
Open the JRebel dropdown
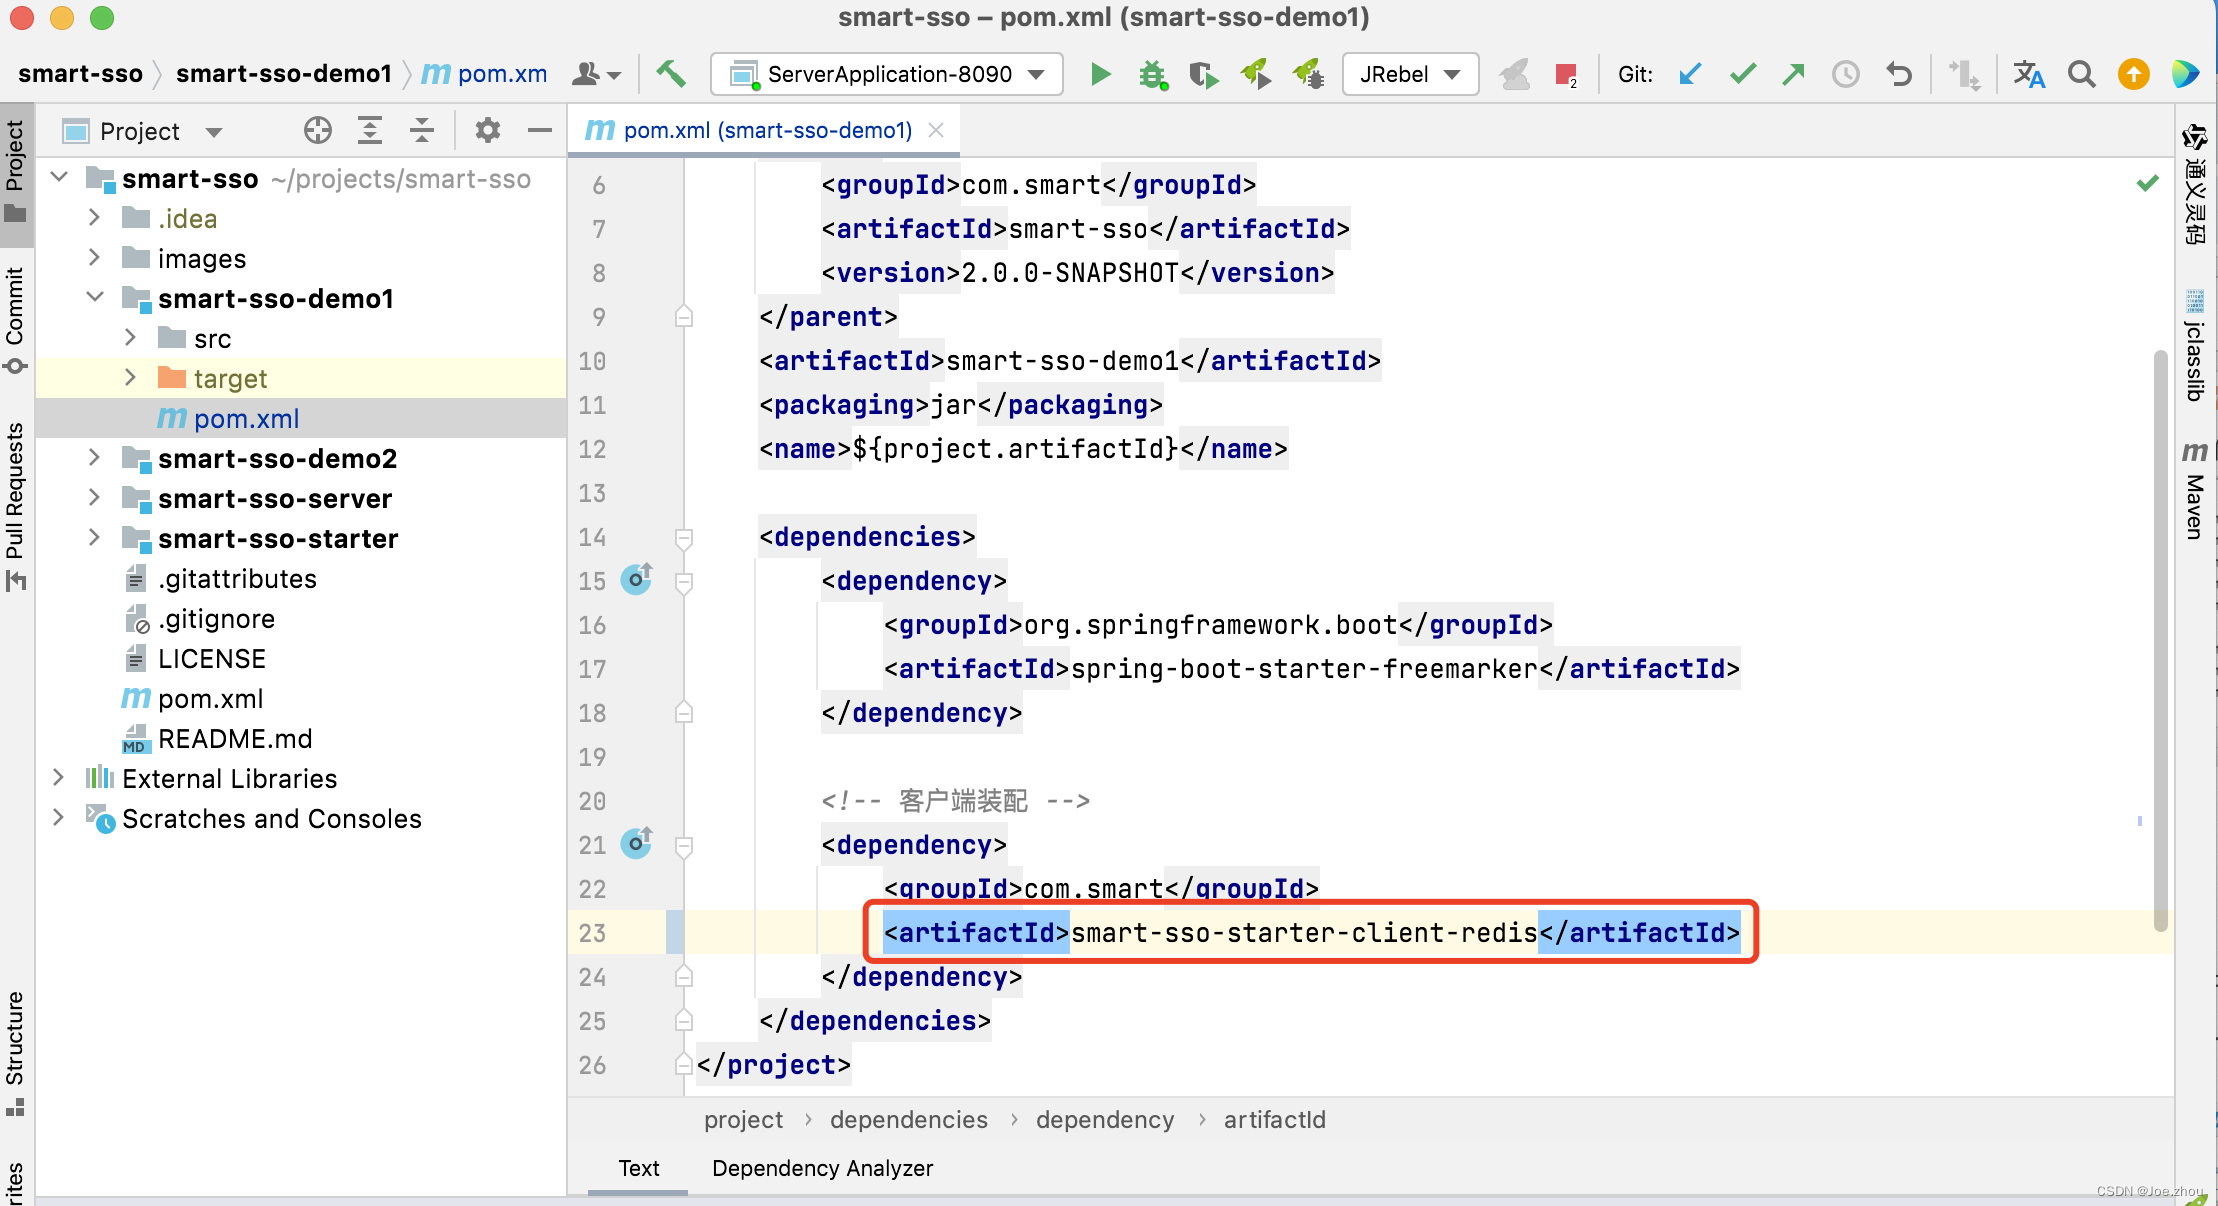tap(1410, 74)
